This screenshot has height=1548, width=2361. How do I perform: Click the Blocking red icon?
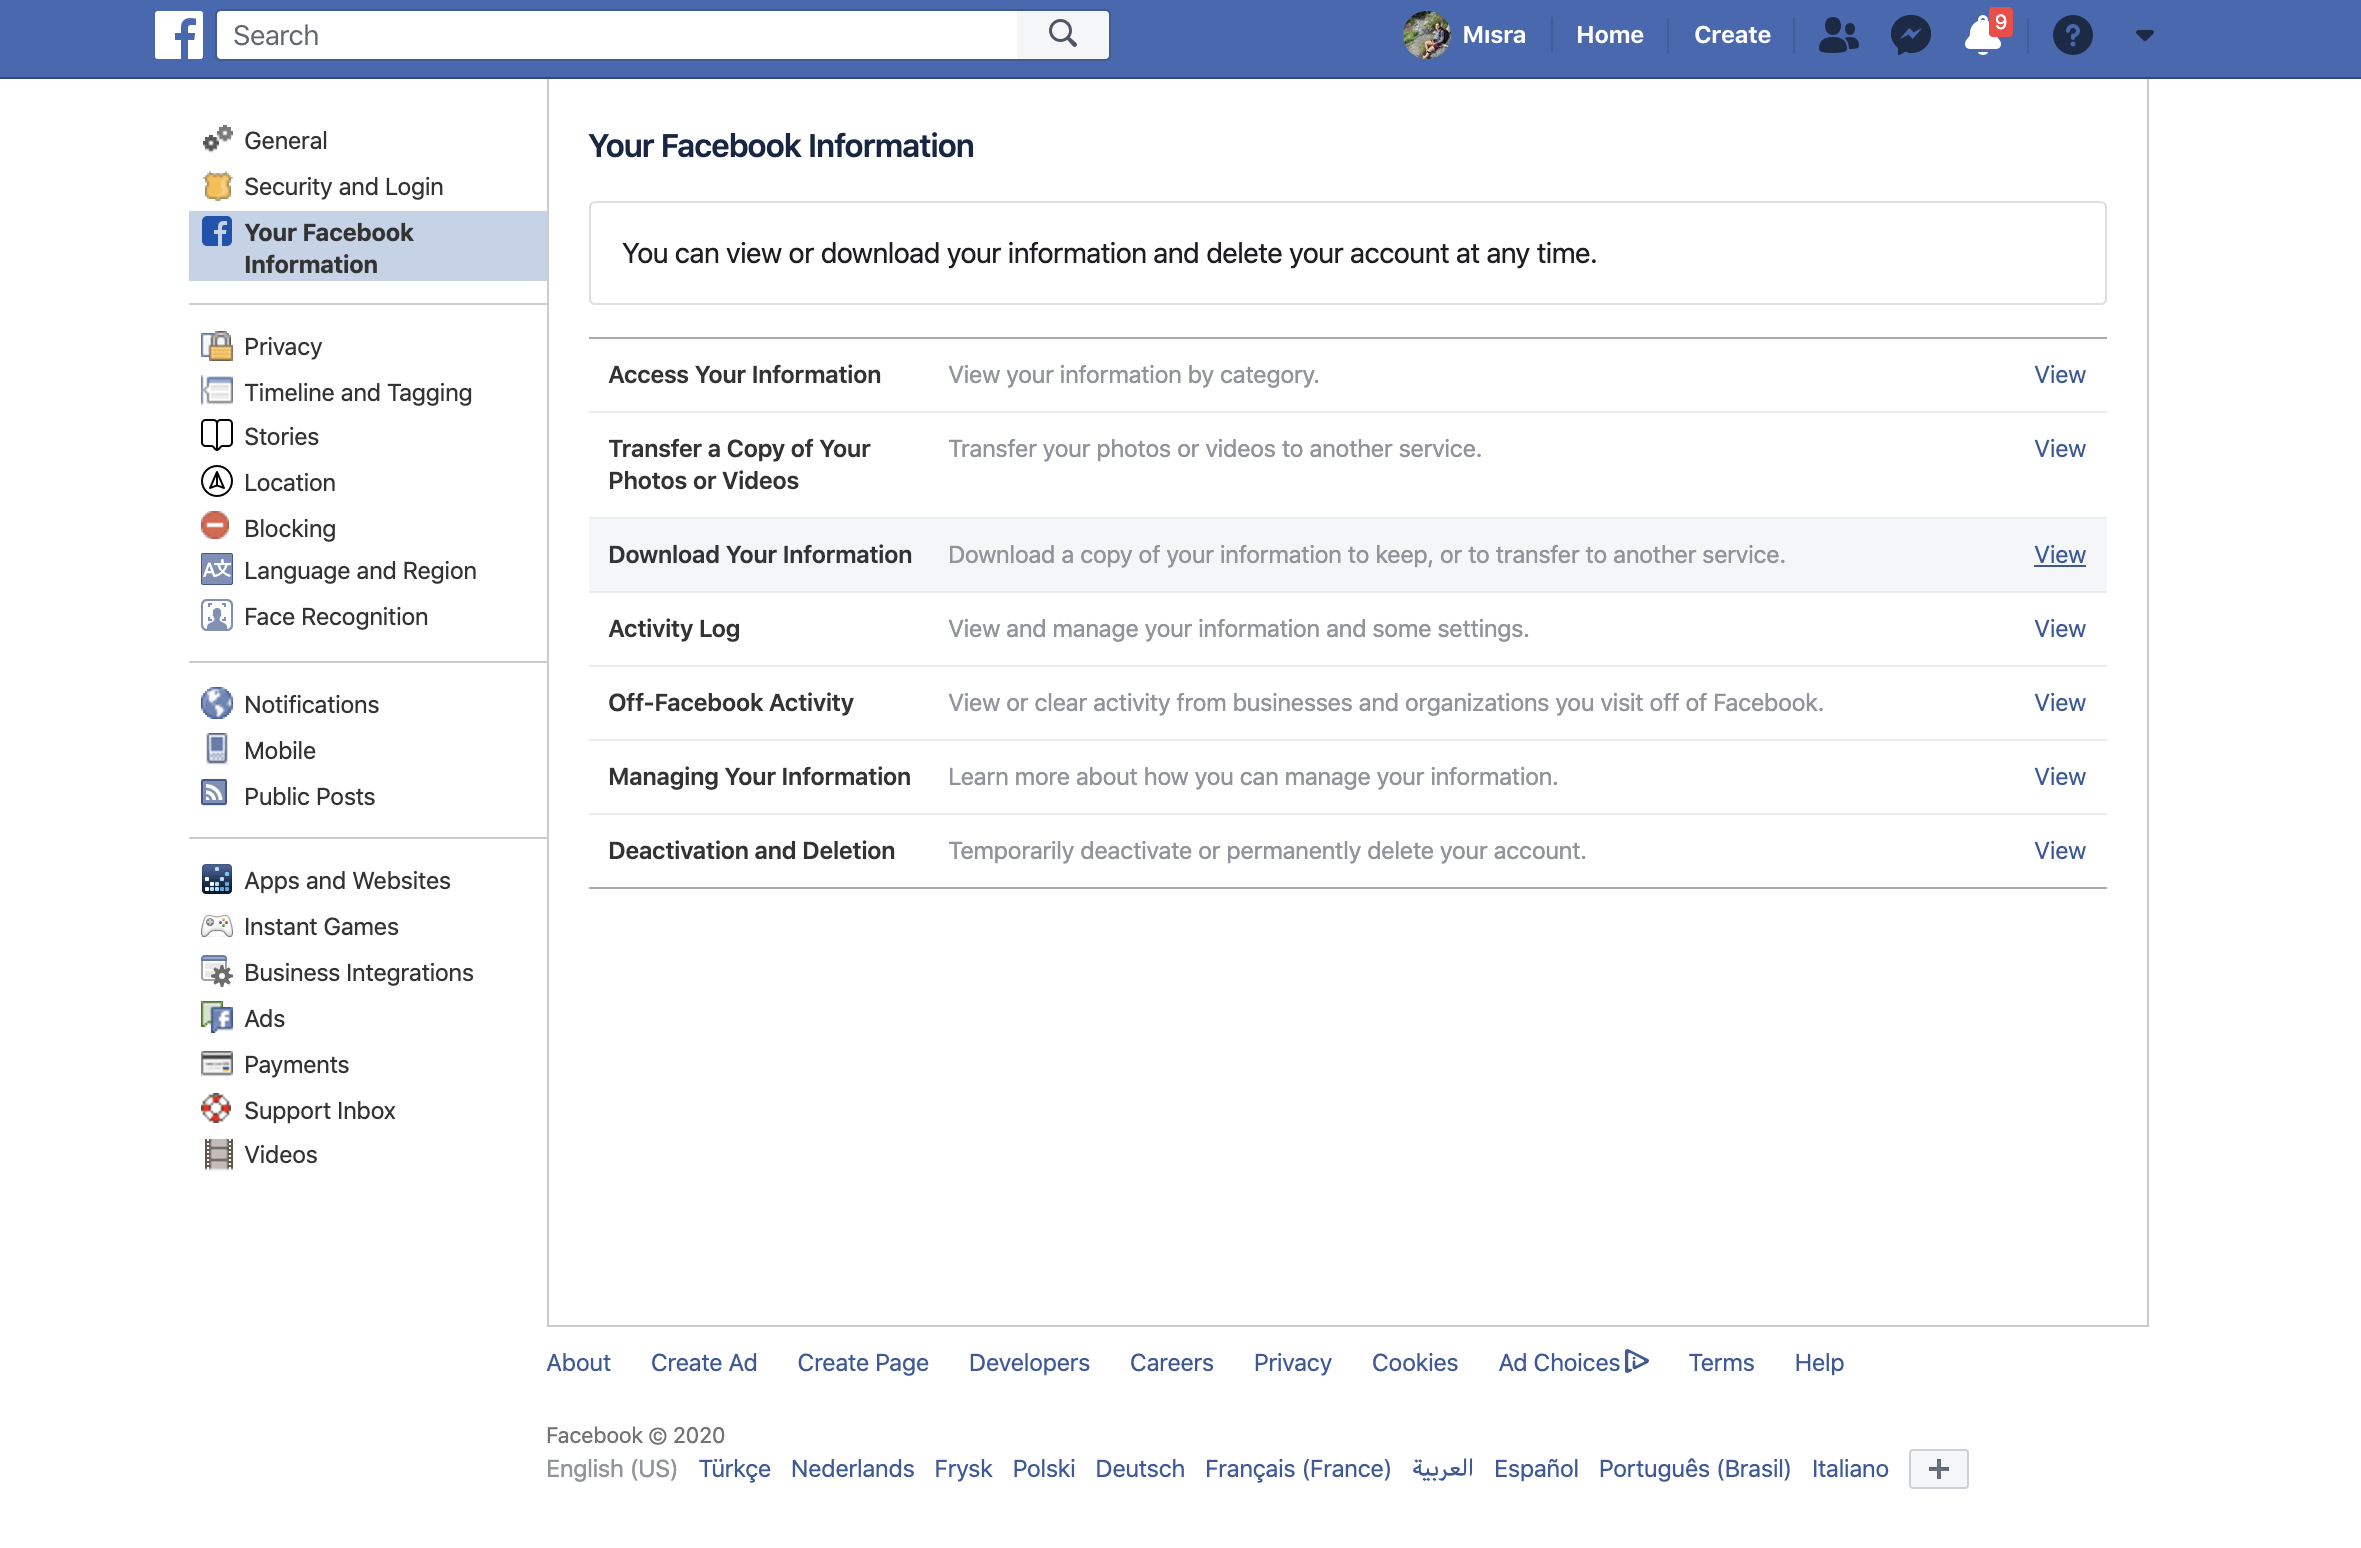(215, 525)
